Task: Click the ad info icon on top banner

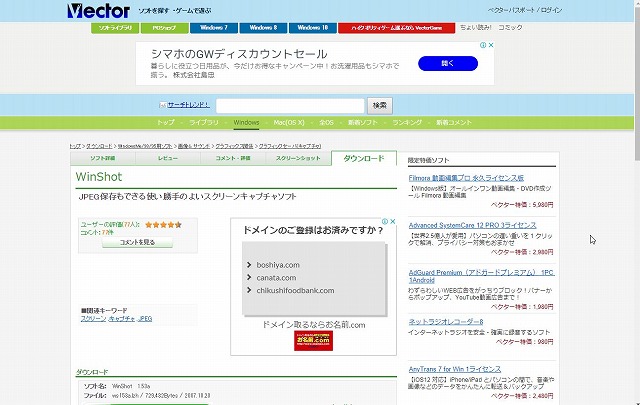Action: [483, 45]
